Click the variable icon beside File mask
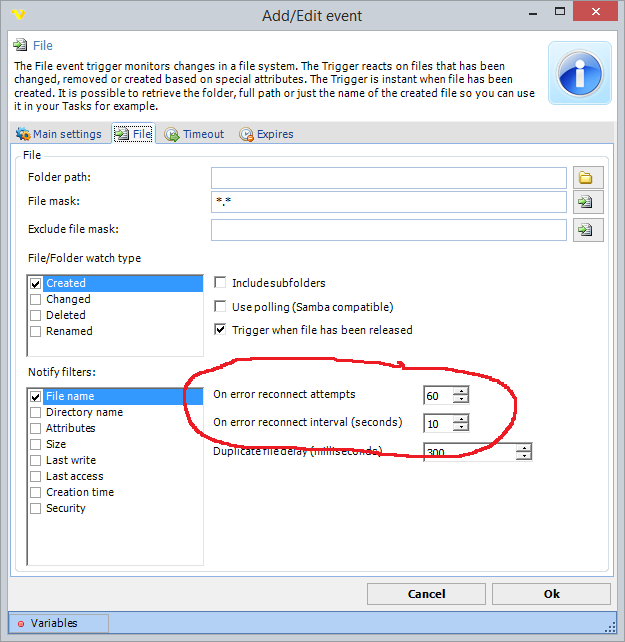Viewport: 625px width, 642px height. pyautogui.click(x=586, y=203)
